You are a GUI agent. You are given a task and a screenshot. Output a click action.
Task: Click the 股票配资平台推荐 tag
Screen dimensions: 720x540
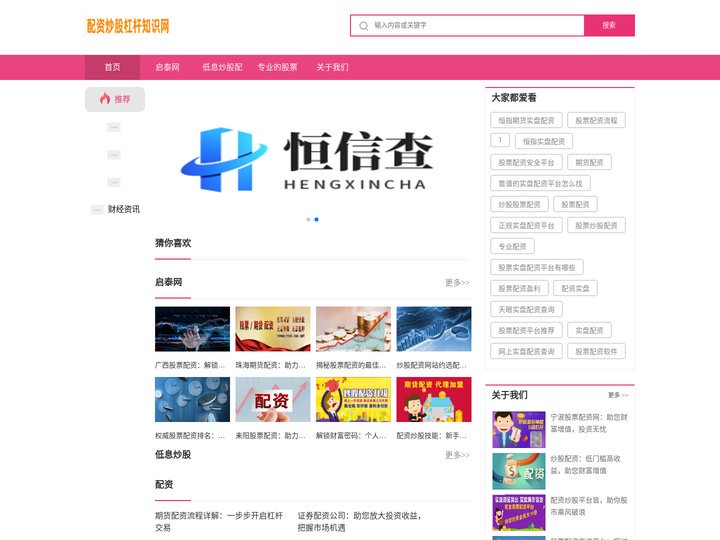pos(526,331)
